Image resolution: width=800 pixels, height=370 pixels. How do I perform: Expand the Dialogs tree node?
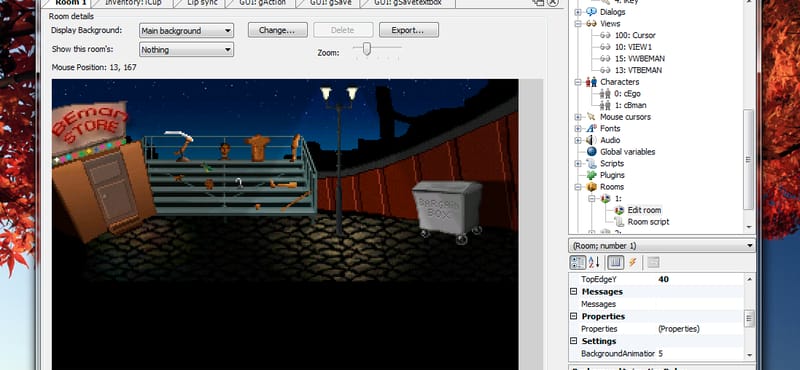578,12
